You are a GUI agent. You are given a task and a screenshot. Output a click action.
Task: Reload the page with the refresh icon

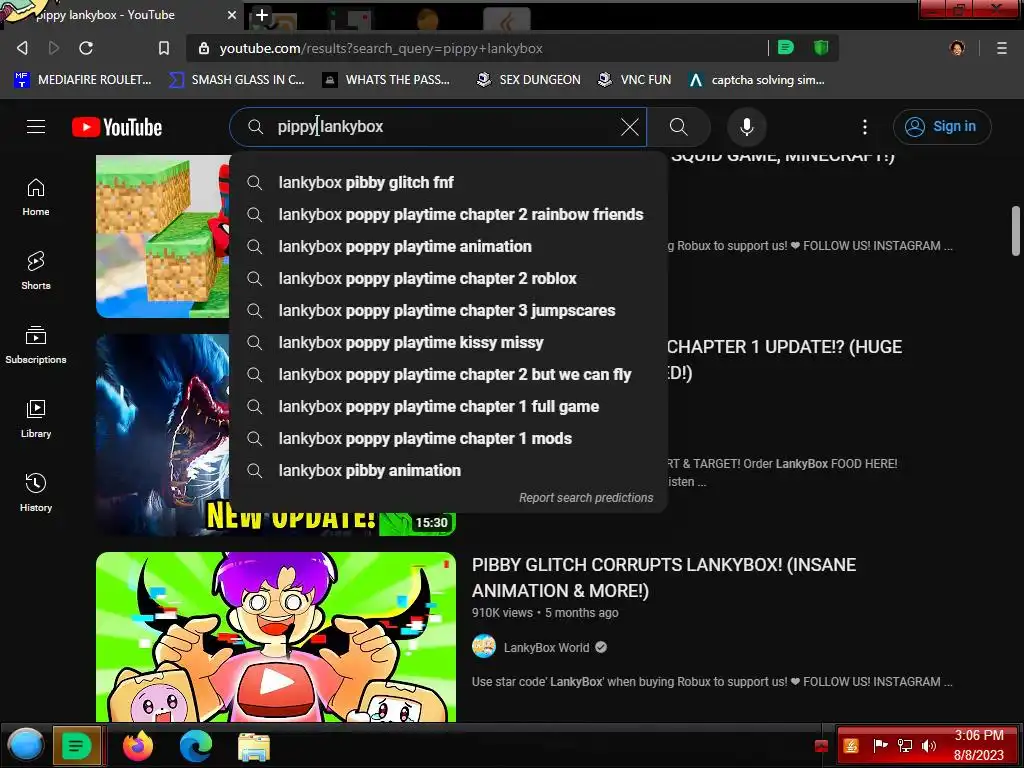point(86,48)
